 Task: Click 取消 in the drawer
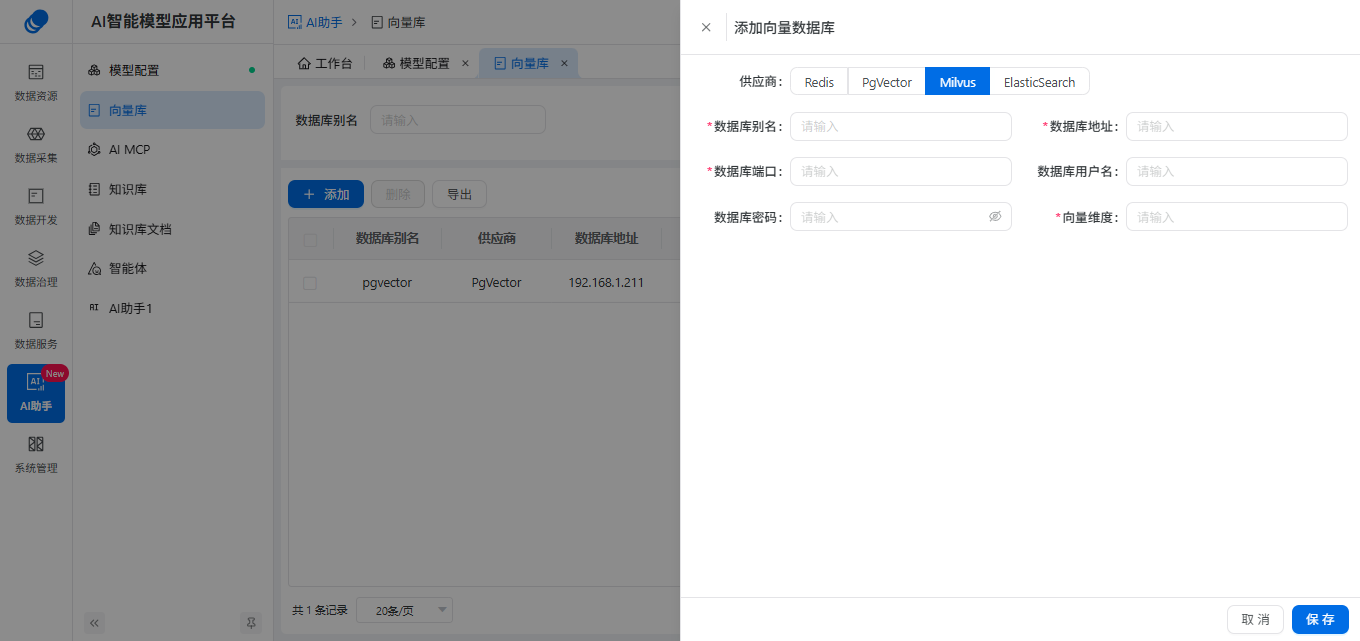pyautogui.click(x=1255, y=619)
